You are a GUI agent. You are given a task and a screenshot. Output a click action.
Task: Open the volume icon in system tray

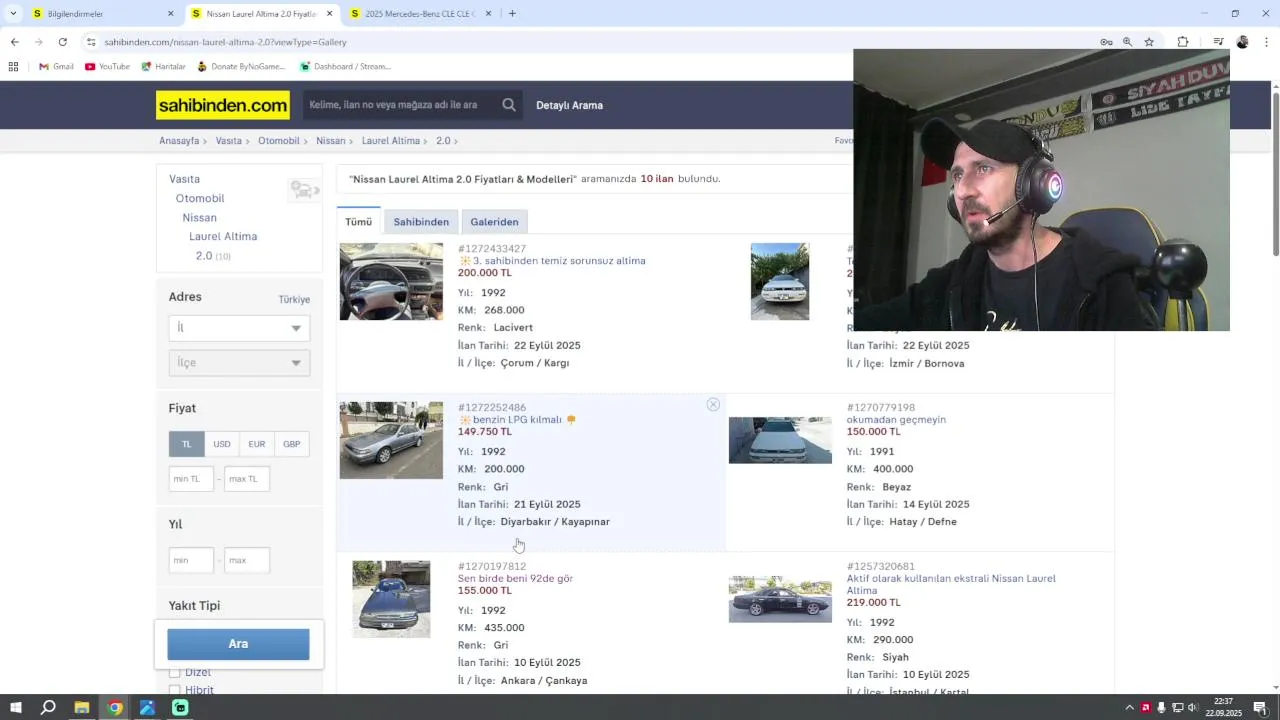1192,708
